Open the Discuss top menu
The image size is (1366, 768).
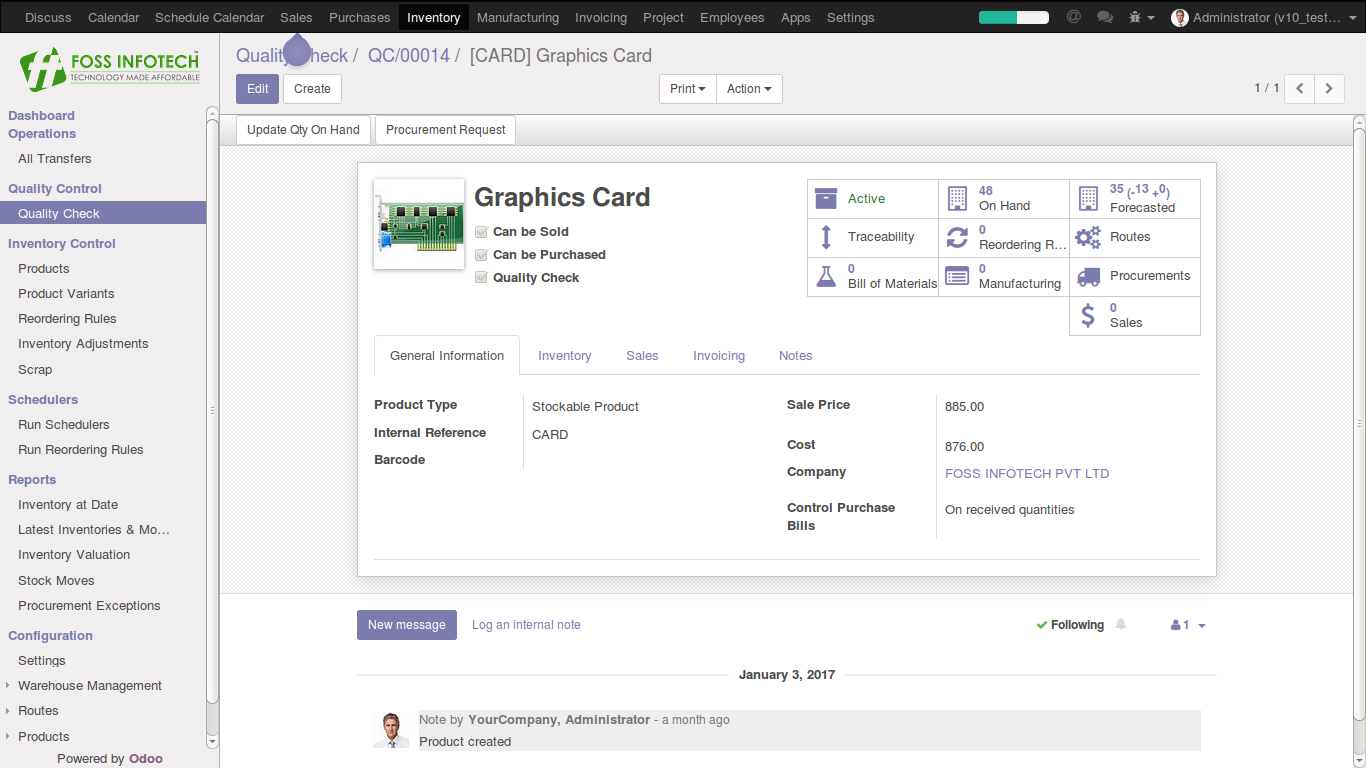tap(48, 17)
